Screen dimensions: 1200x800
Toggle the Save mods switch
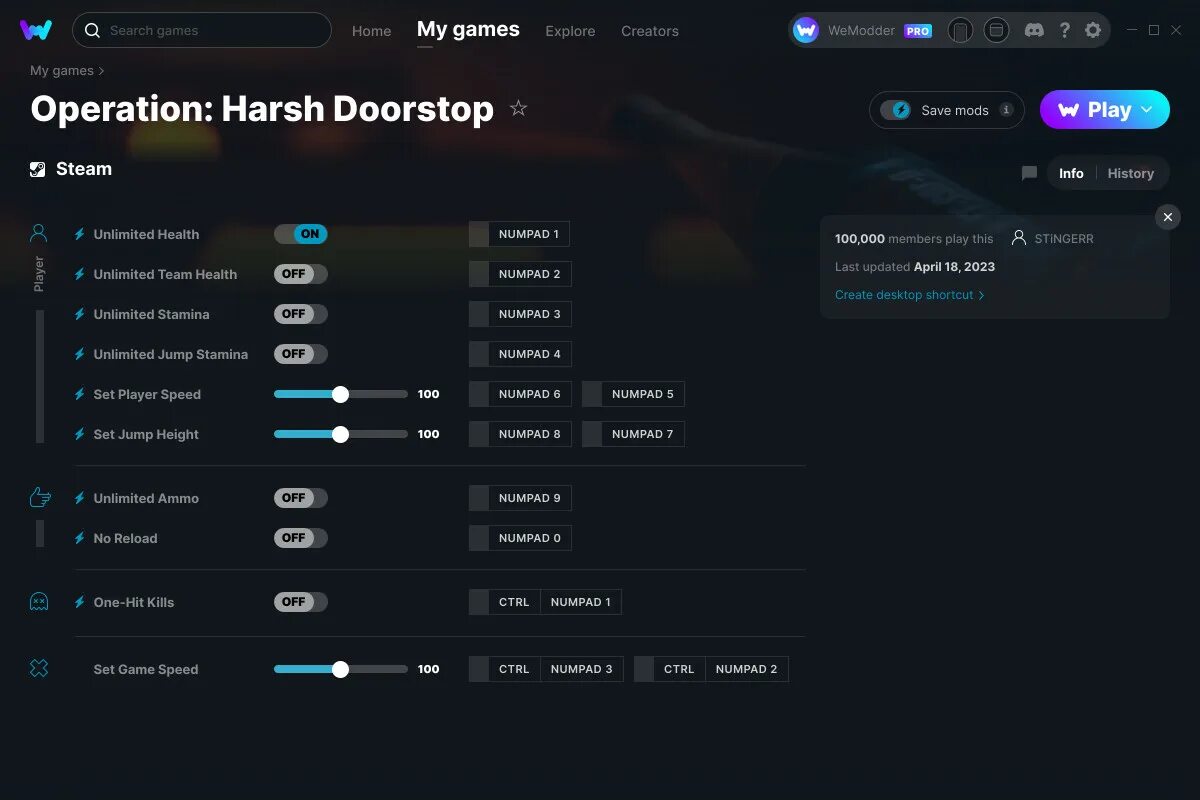[x=896, y=110]
